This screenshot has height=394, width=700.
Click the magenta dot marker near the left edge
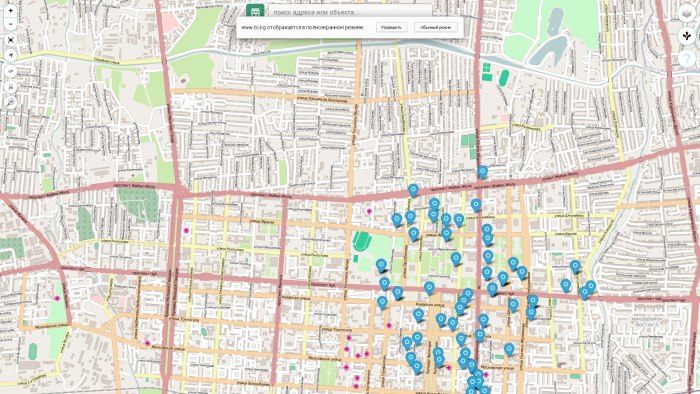57,299
